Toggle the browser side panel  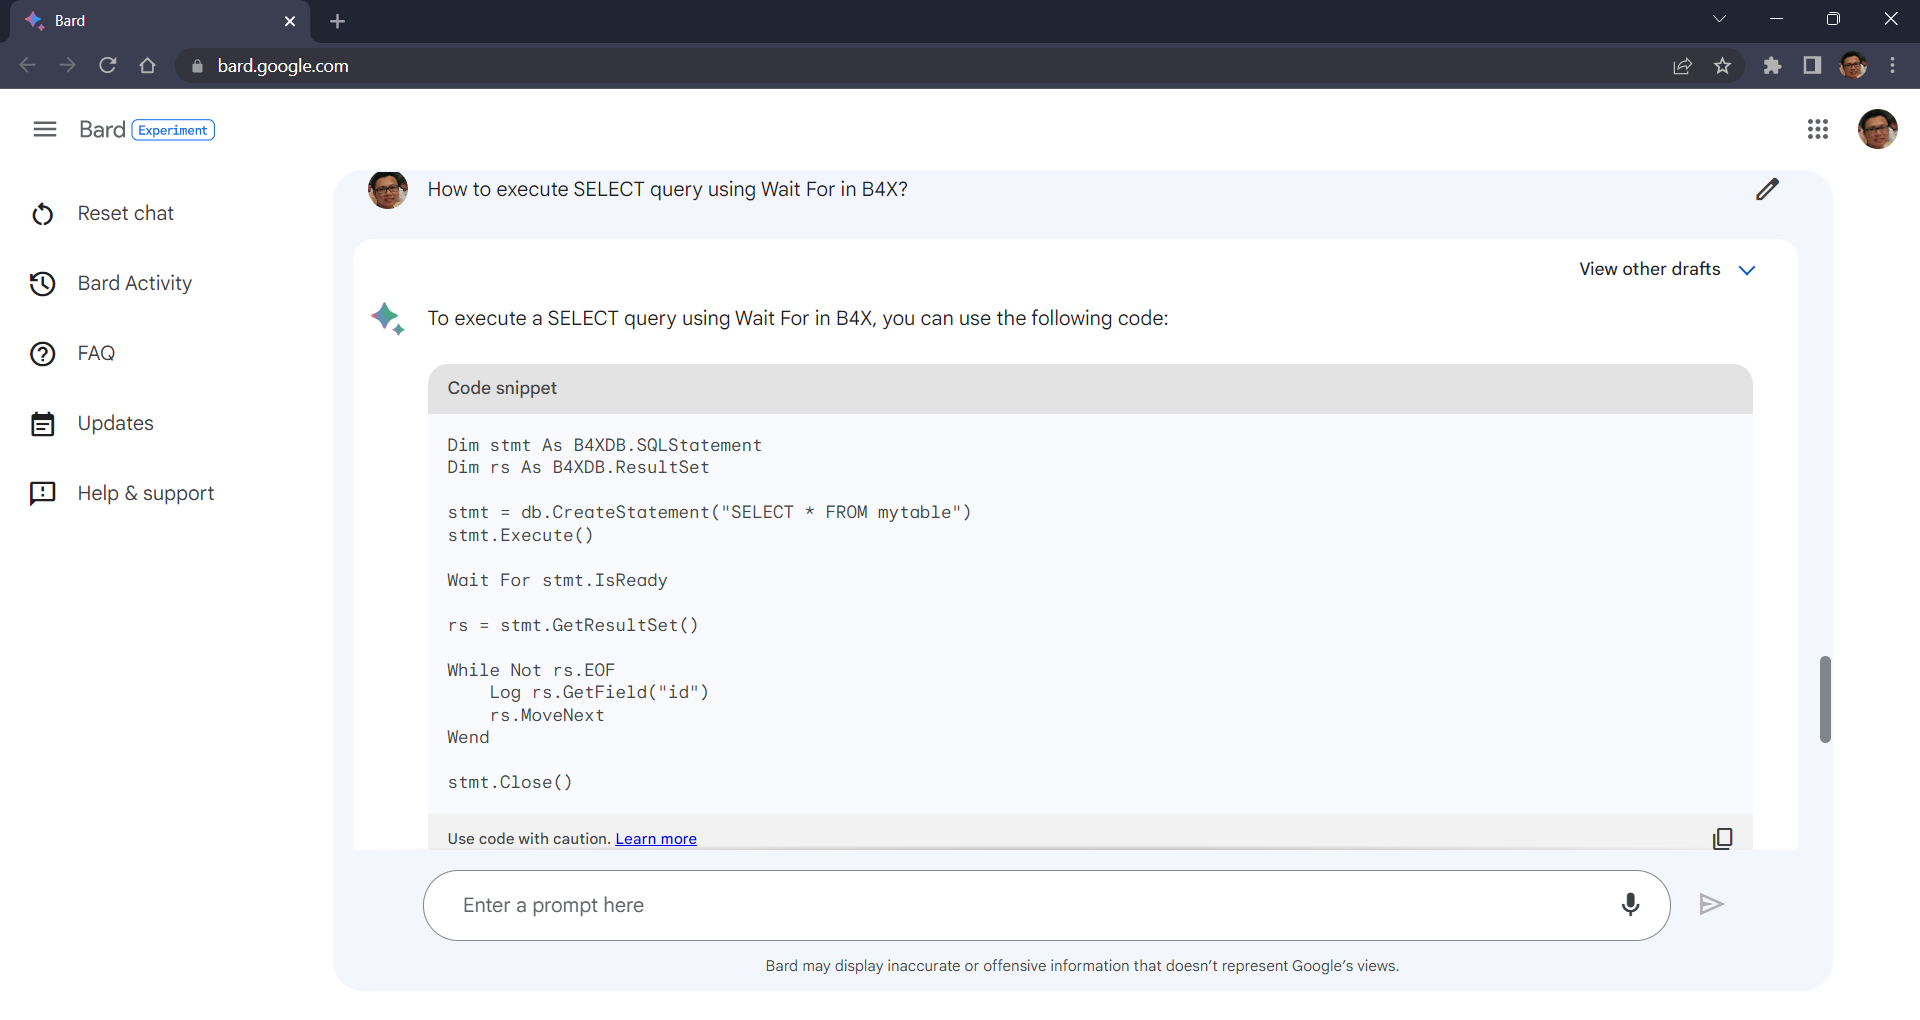pyautogui.click(x=1812, y=66)
